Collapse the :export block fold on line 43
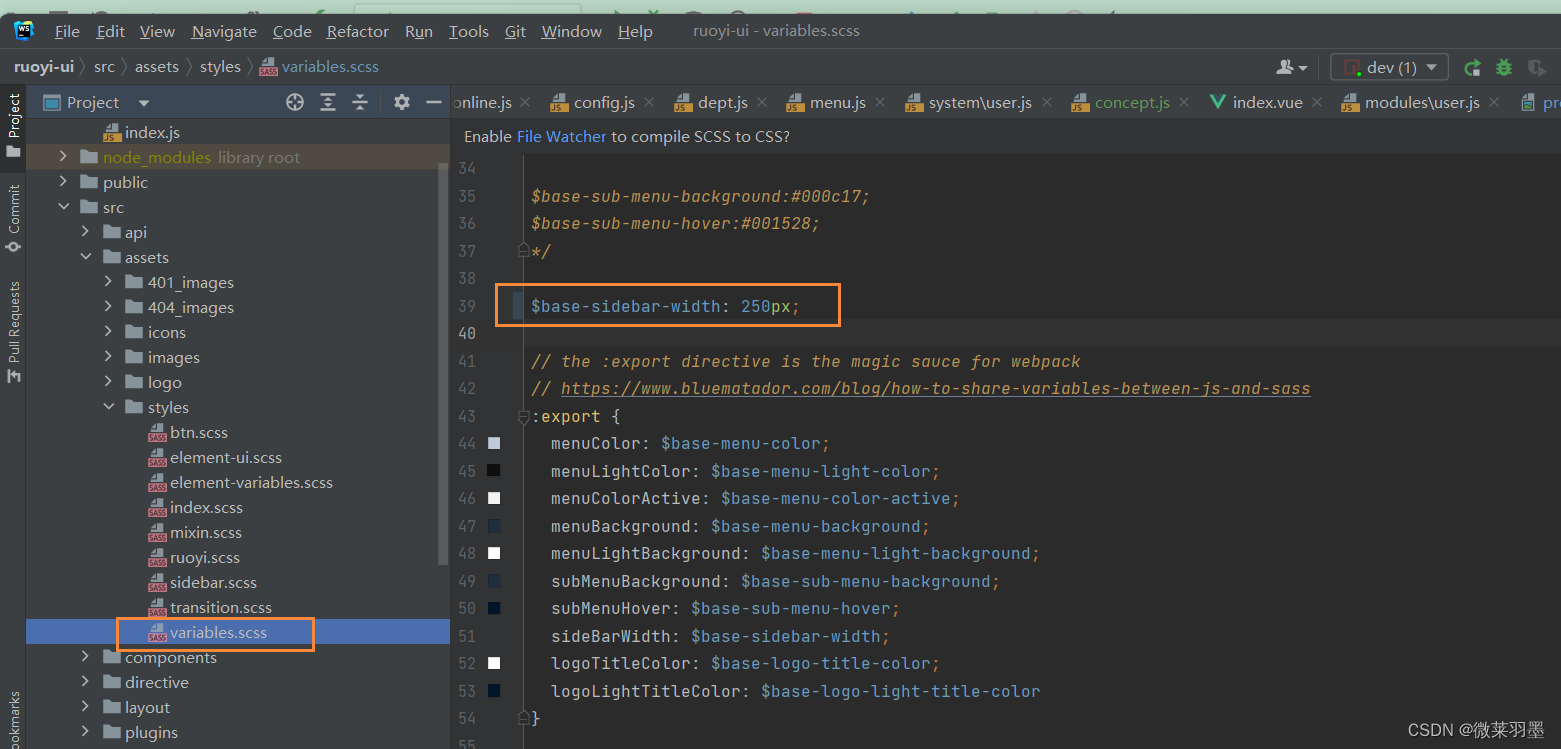1561x749 pixels. click(x=523, y=417)
